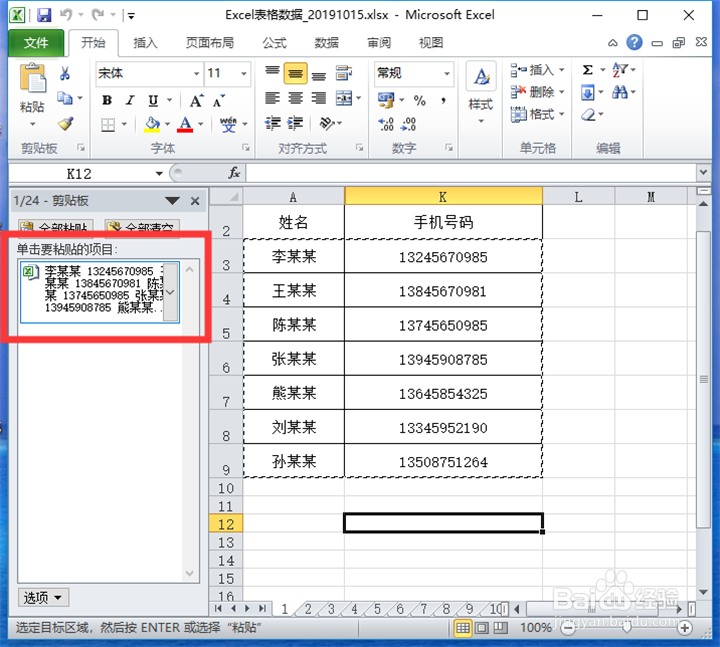This screenshot has height=647, width=720.
Task: Increase decimal places
Action: 386,124
